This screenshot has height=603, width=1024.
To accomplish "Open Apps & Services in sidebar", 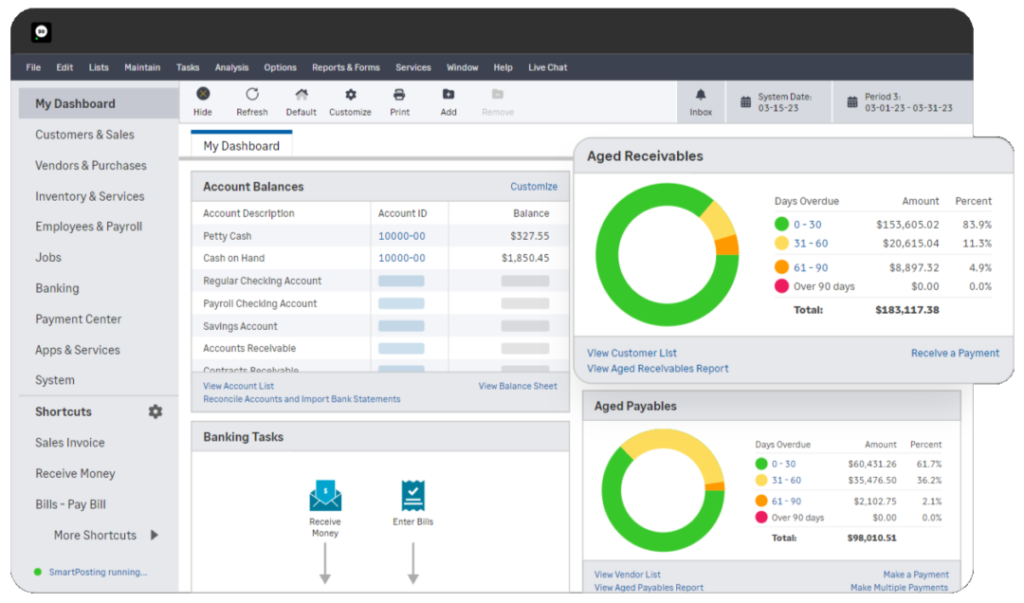I will click(x=78, y=350).
